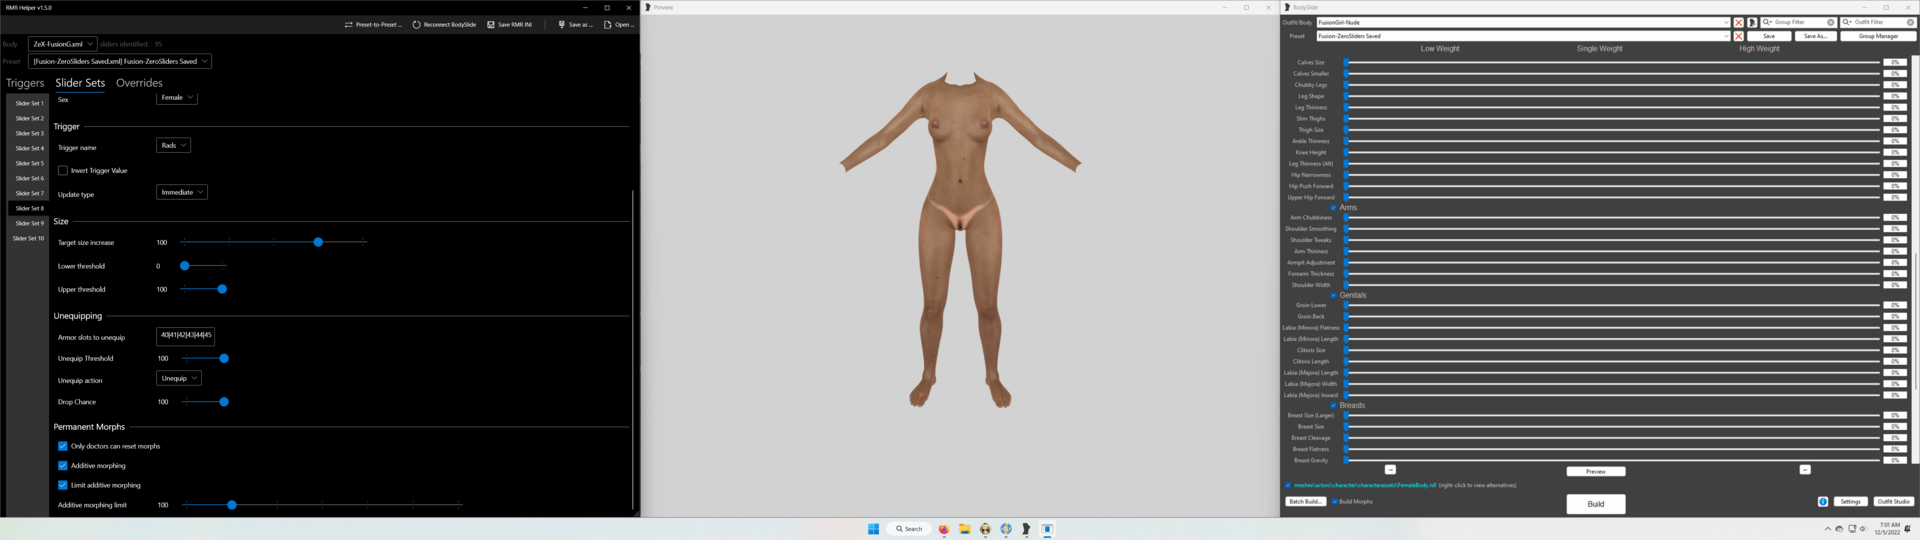Screen dimensions: 1920x540
Task: Toggle Only doctors can reset morphs checkbox
Action: tap(63, 446)
